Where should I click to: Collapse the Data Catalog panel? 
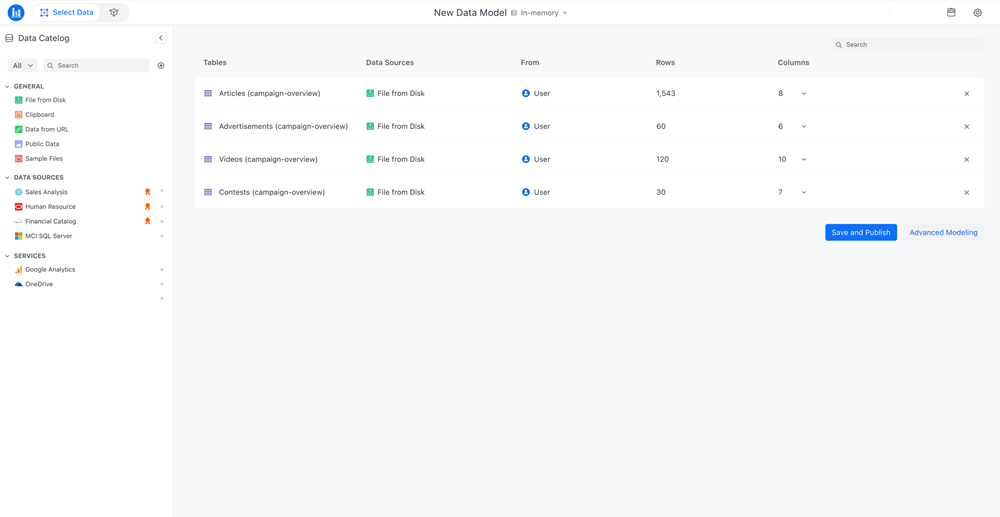pos(161,38)
